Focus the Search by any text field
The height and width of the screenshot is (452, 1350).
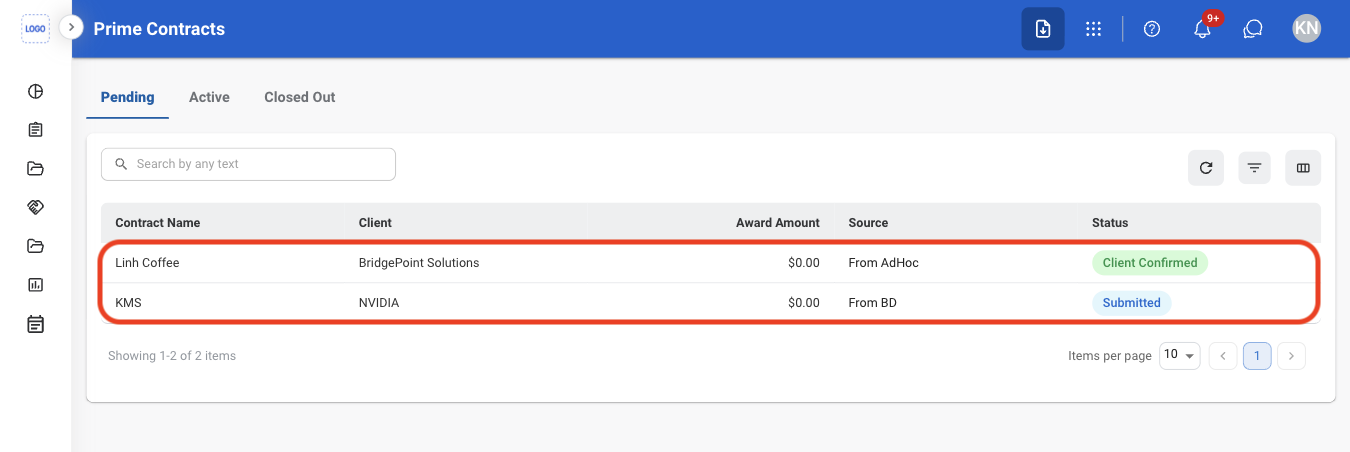tap(248, 164)
